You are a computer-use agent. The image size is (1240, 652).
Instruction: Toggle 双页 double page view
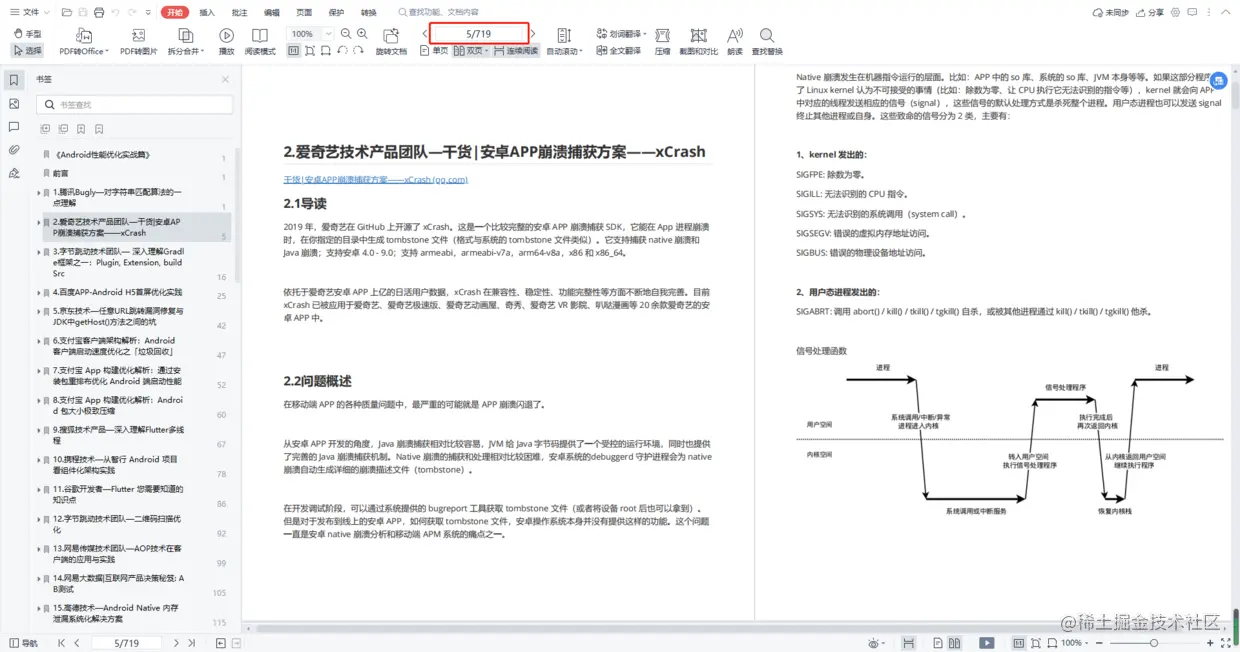tap(471, 50)
